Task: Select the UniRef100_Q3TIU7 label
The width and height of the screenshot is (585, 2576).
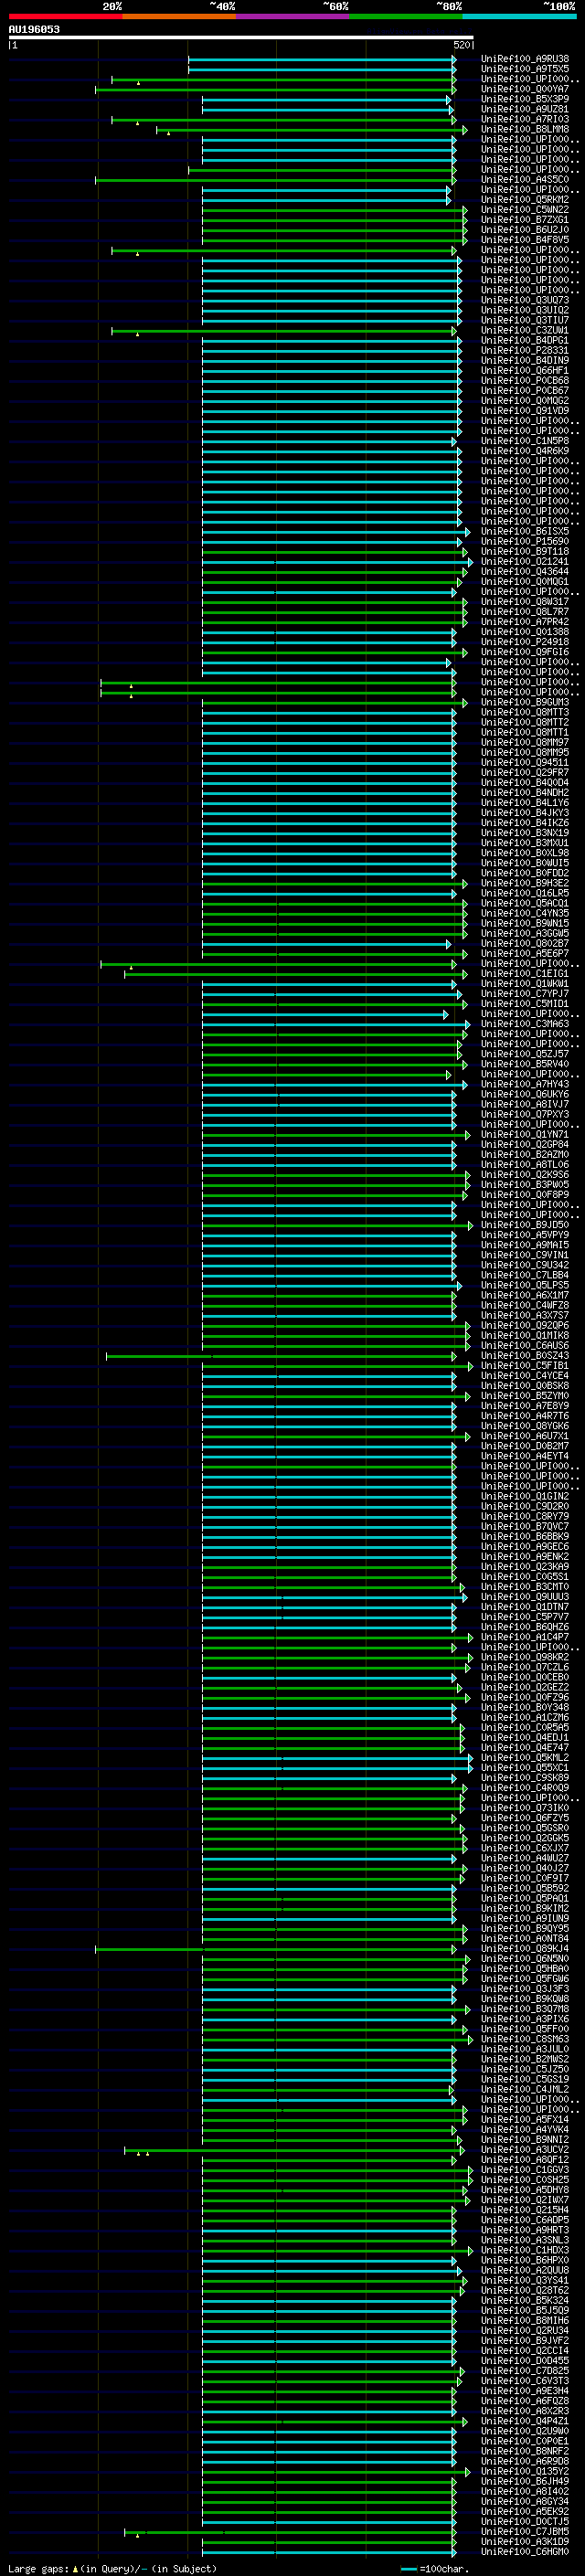Action: (x=525, y=320)
